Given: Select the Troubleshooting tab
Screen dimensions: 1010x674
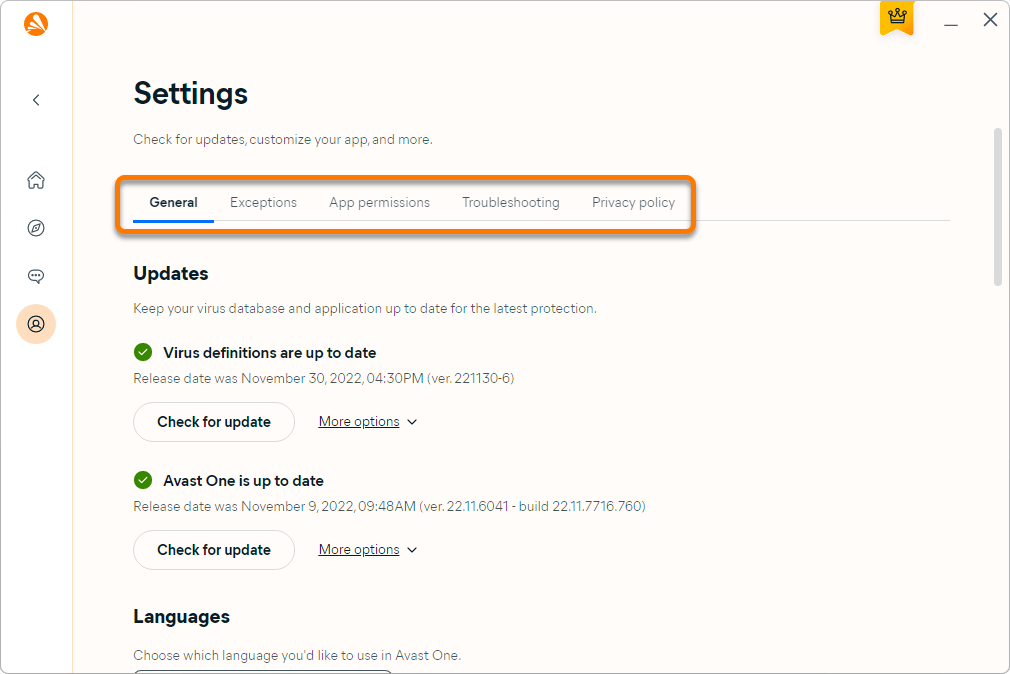Looking at the screenshot, I should (x=510, y=202).
